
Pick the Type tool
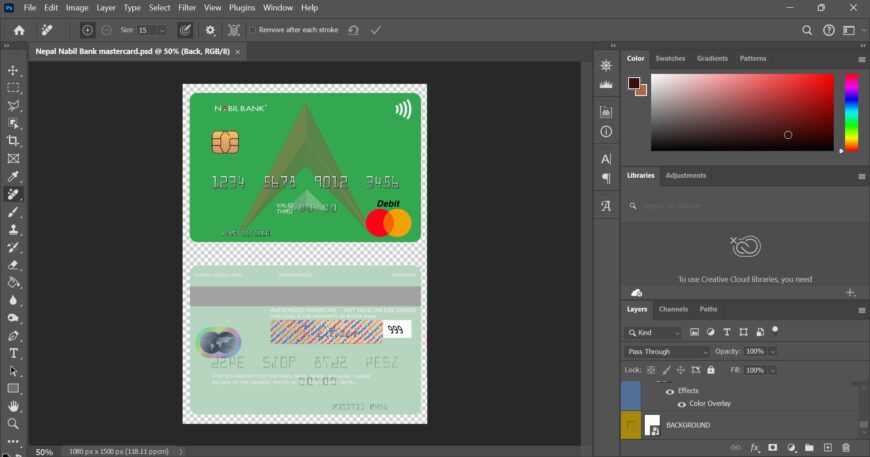pos(14,353)
